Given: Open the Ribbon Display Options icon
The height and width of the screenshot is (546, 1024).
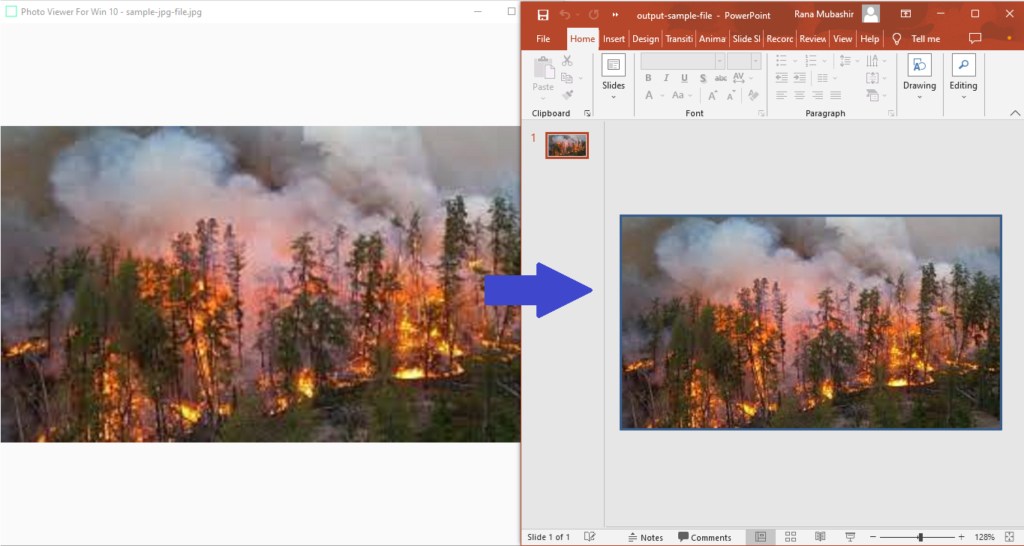Looking at the screenshot, I should point(905,14).
